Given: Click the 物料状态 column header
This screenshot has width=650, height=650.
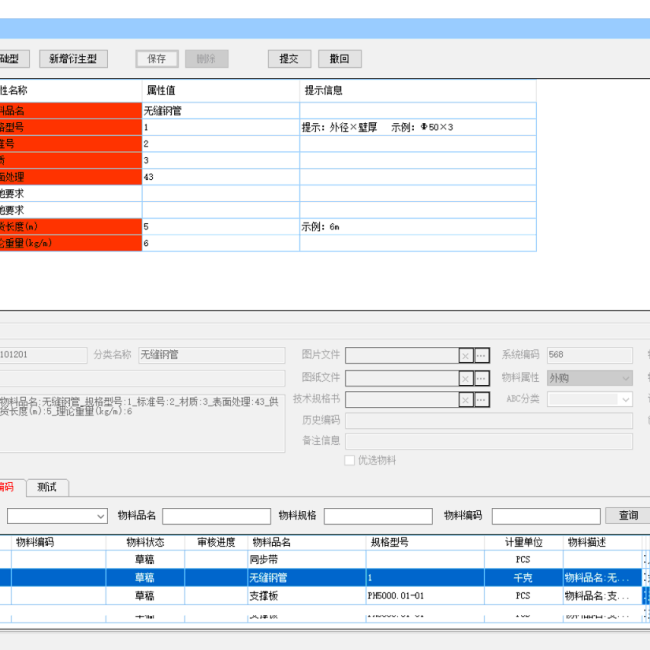Looking at the screenshot, I should (145, 542).
